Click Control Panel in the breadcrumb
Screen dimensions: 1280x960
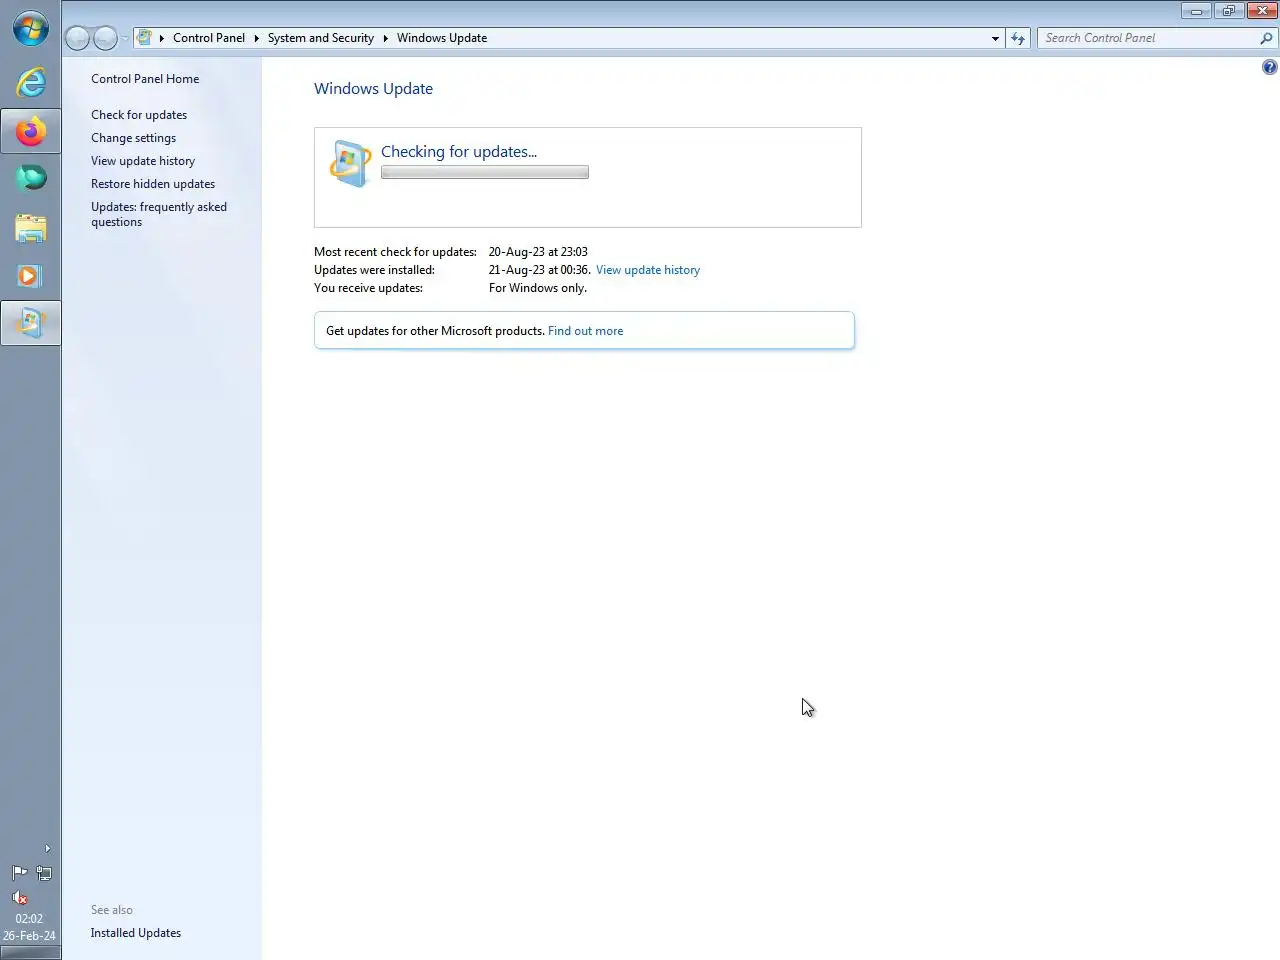pyautogui.click(x=208, y=38)
